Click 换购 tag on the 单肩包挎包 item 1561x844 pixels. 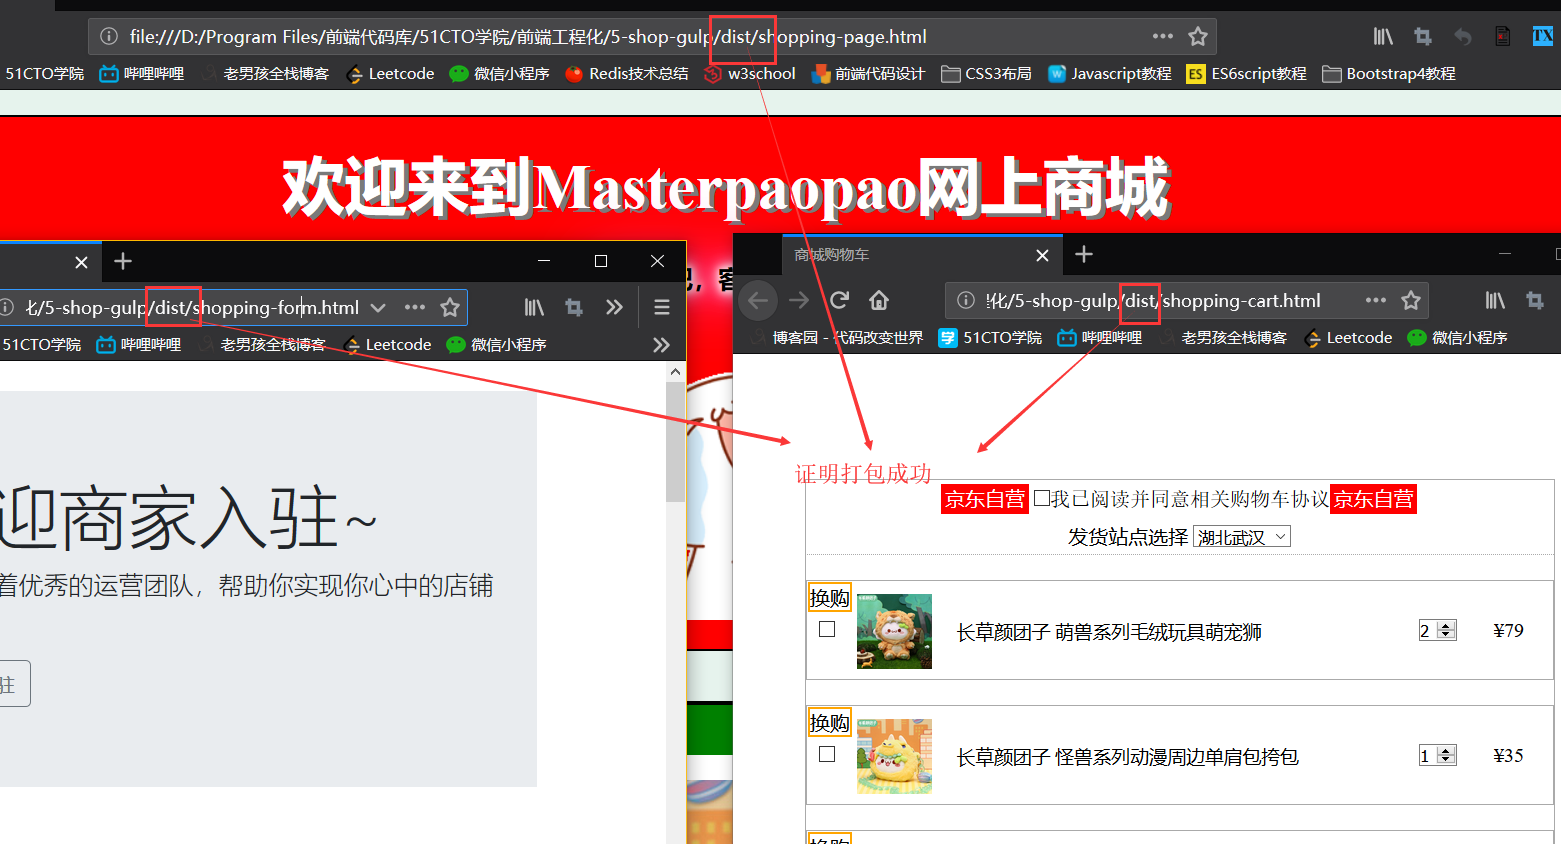coord(829,723)
